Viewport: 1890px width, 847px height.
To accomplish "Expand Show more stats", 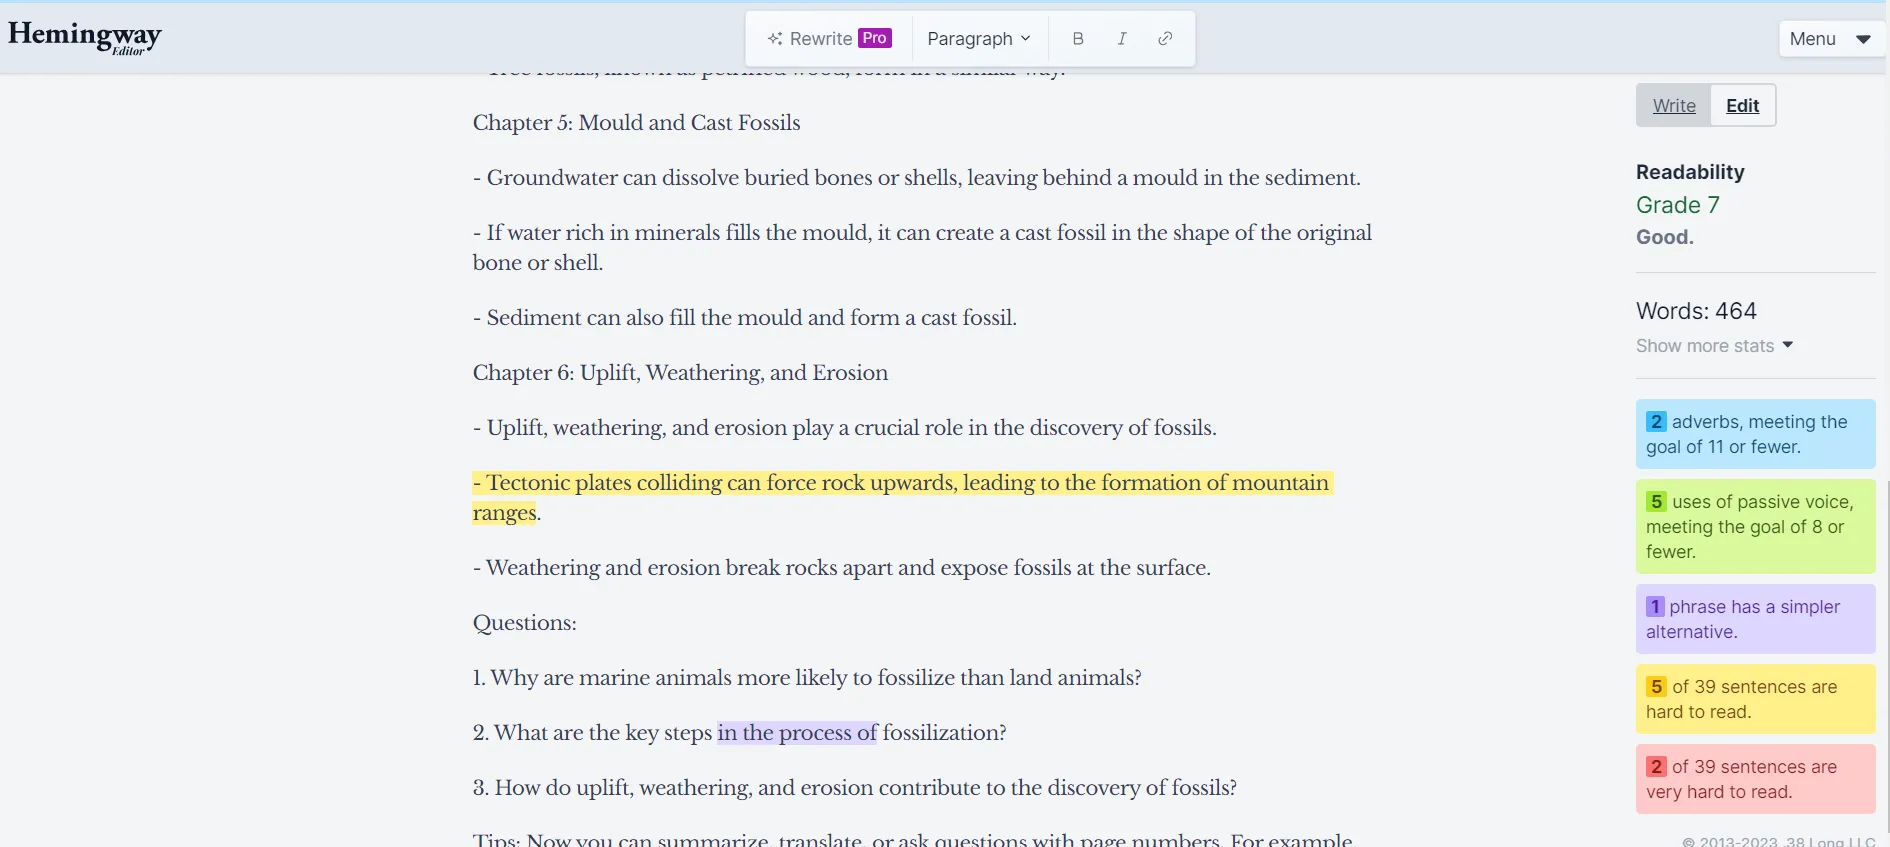I will [x=1714, y=346].
